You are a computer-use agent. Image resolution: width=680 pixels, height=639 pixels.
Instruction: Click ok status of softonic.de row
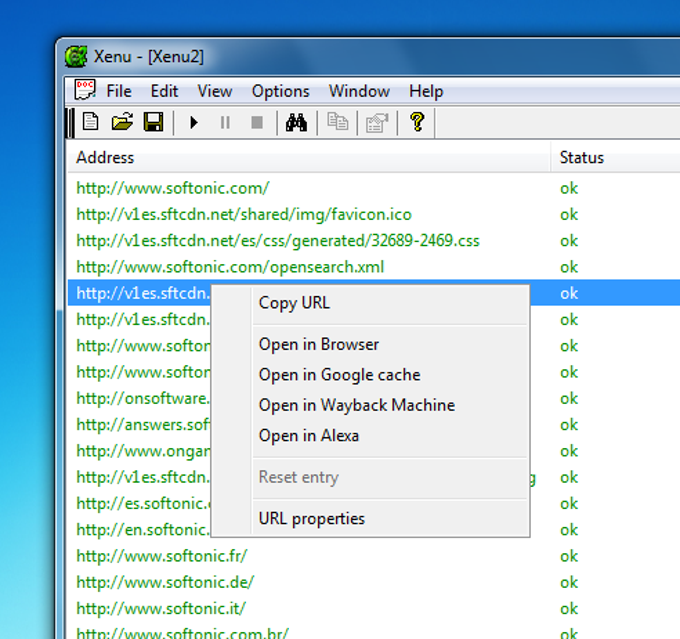(x=569, y=583)
